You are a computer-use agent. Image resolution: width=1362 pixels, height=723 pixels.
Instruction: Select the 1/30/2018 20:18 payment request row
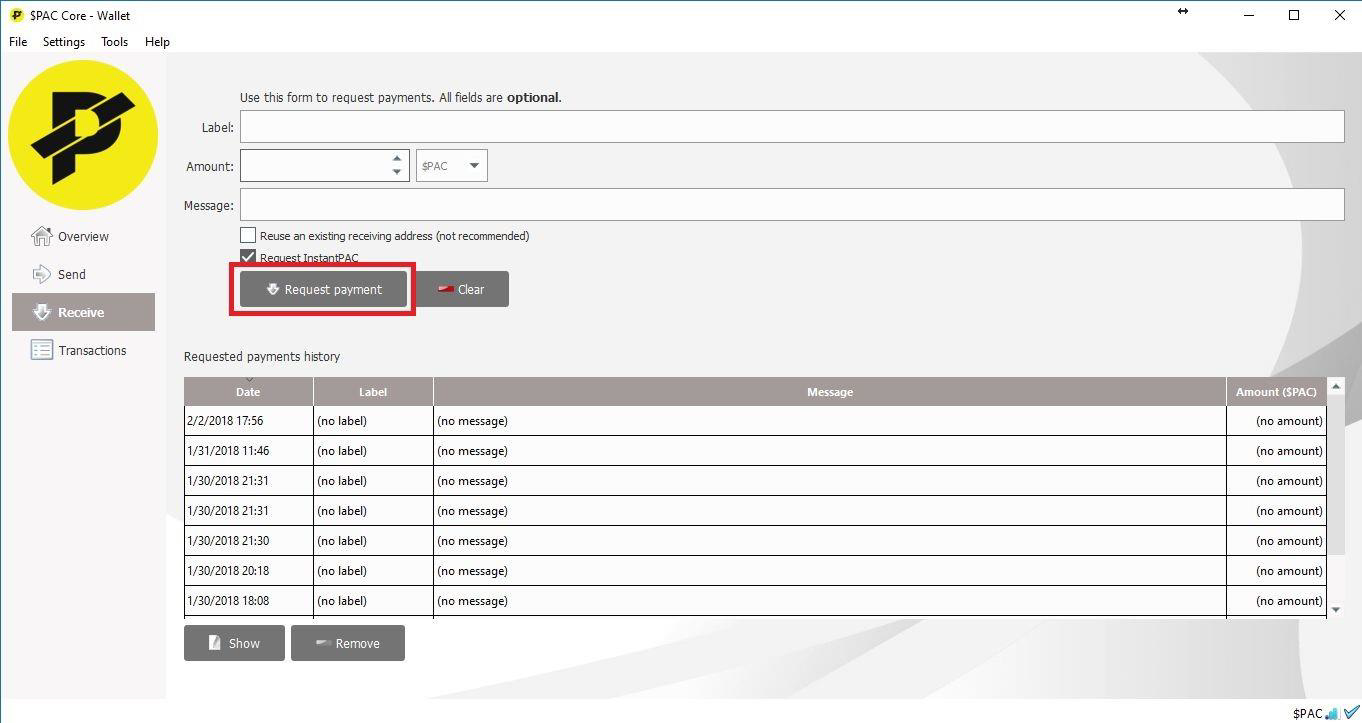755,571
